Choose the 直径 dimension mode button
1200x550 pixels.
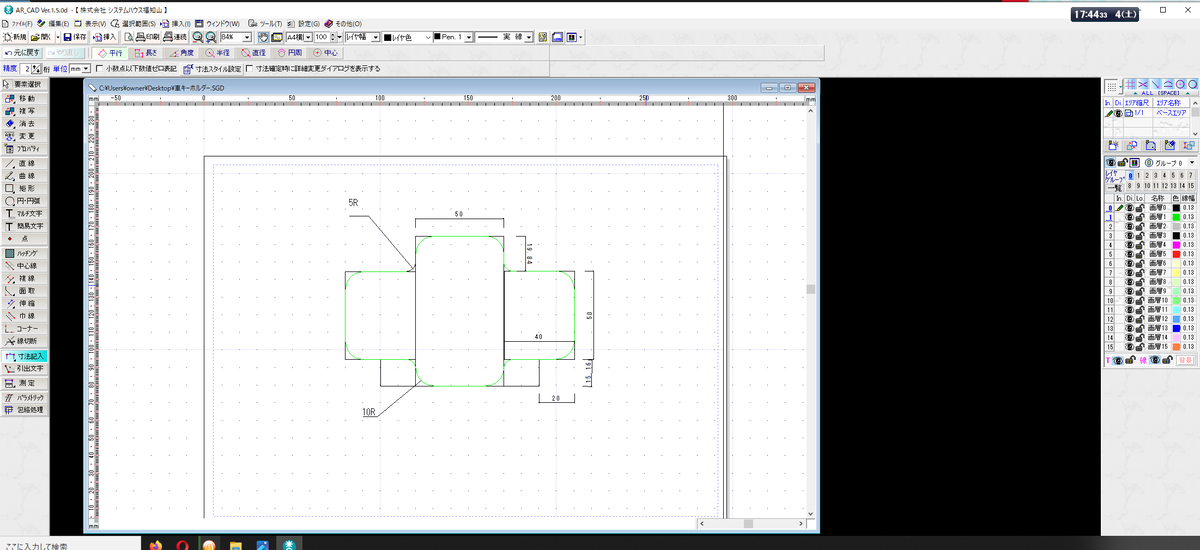pos(254,52)
